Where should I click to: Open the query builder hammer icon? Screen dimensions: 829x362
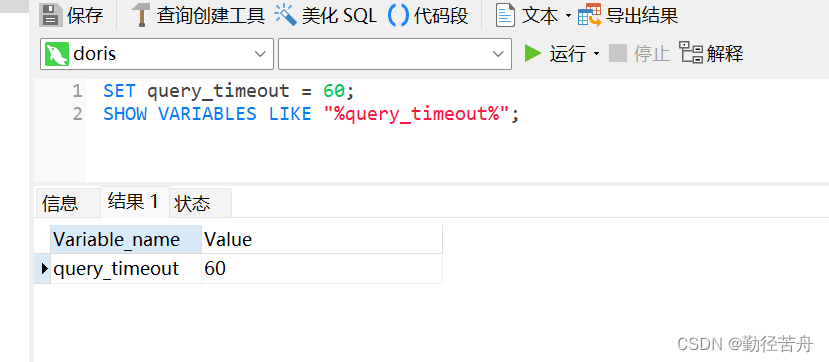pos(141,15)
